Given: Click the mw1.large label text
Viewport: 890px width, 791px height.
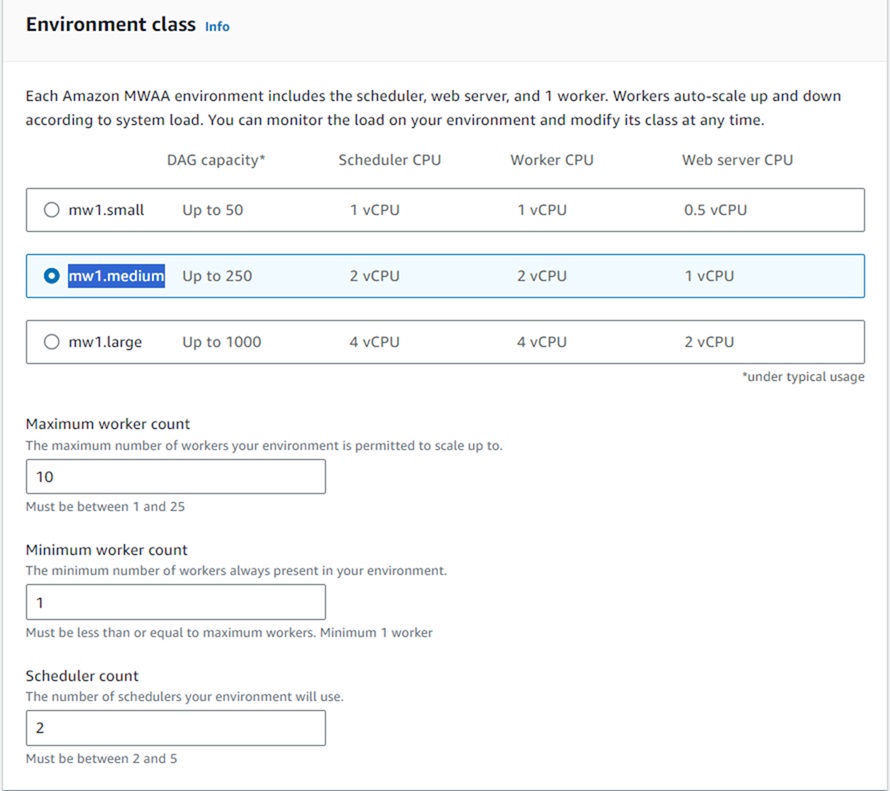Looking at the screenshot, I should click(x=105, y=342).
